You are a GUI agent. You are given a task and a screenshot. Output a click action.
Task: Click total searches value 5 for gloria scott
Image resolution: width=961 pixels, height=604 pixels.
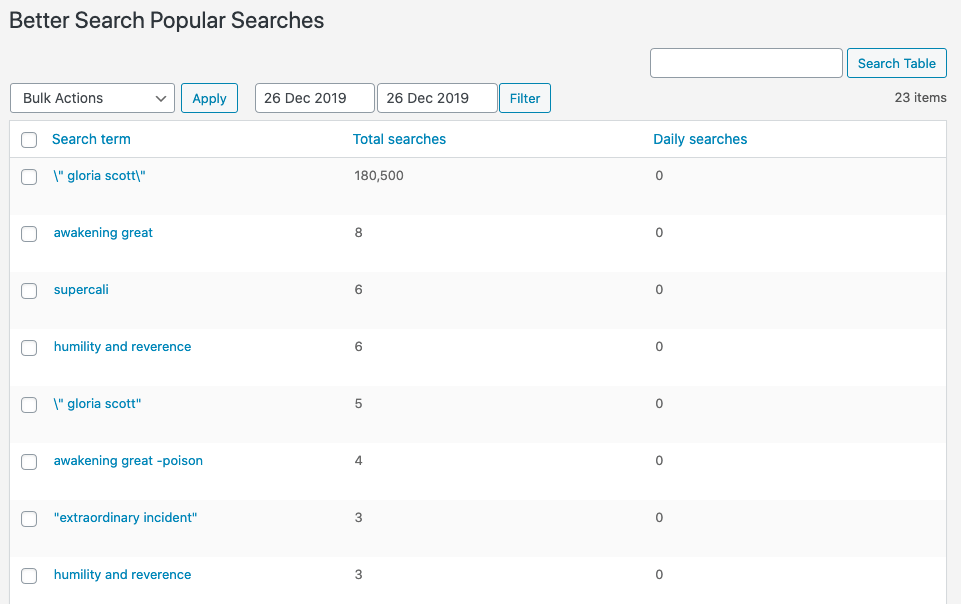(x=359, y=404)
